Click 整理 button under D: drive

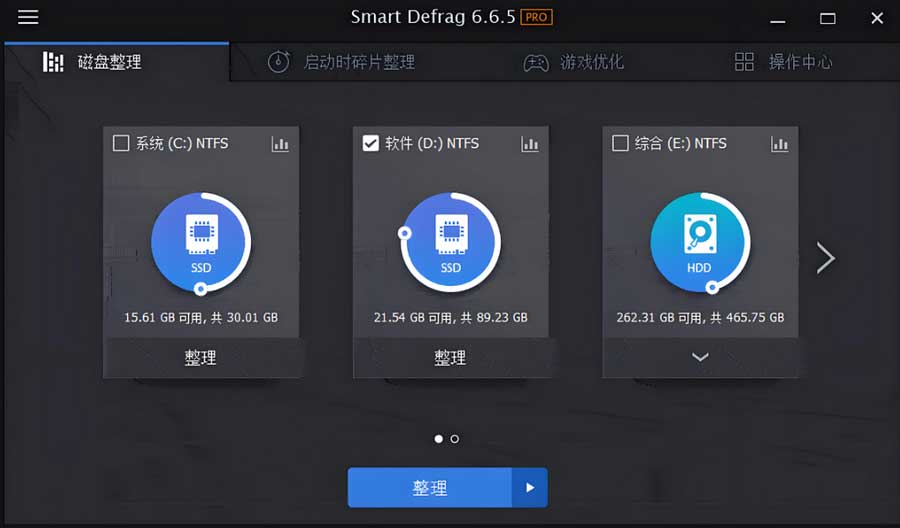tap(451, 358)
